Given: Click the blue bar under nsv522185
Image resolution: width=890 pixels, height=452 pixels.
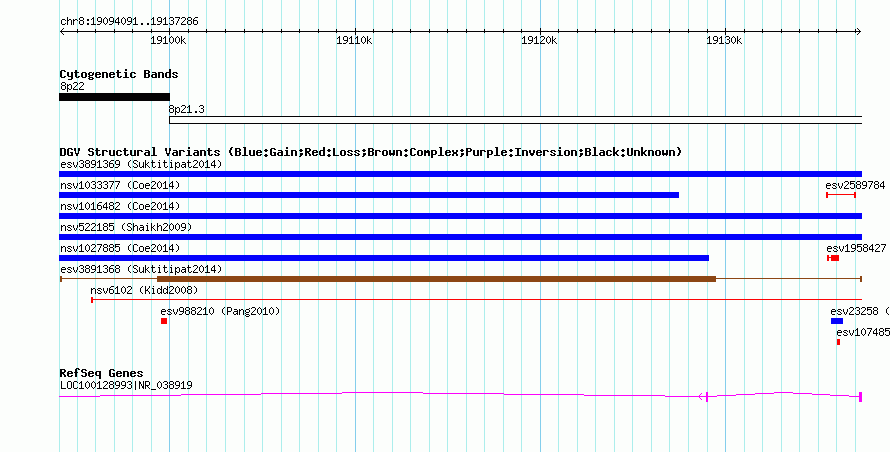Looking at the screenshot, I should point(461,237).
